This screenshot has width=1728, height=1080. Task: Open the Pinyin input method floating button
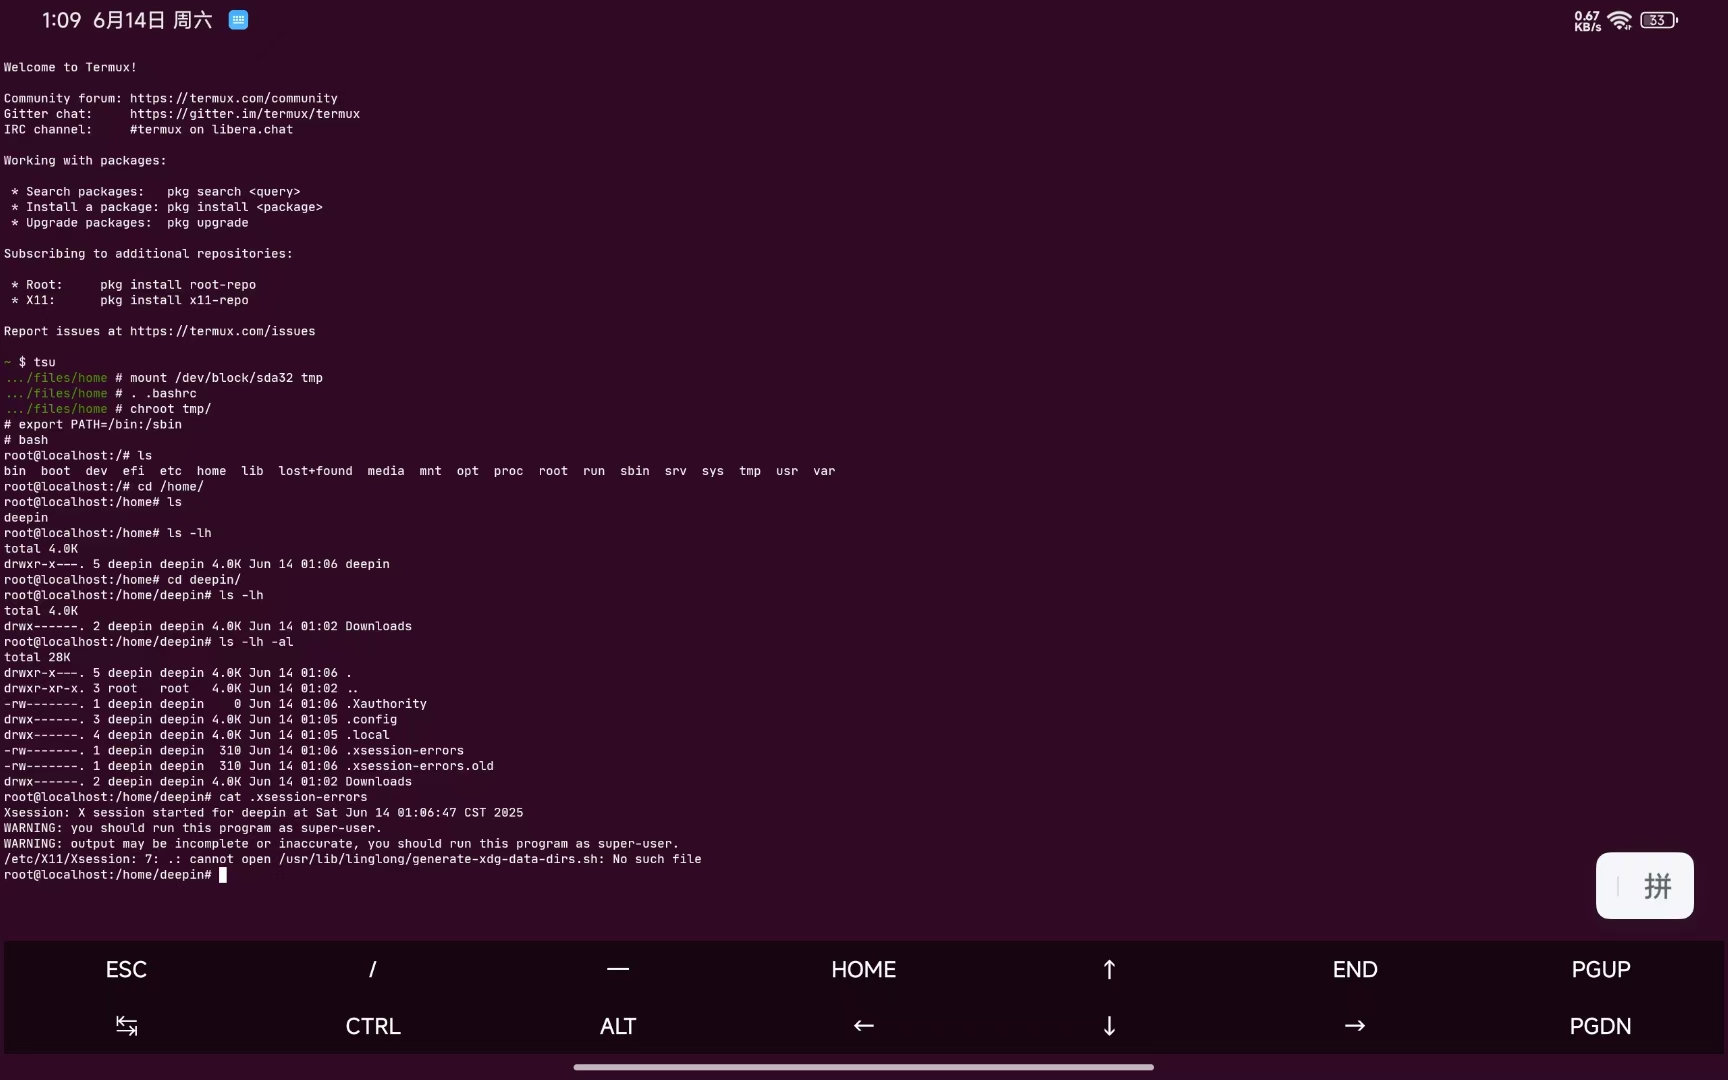[1645, 885]
